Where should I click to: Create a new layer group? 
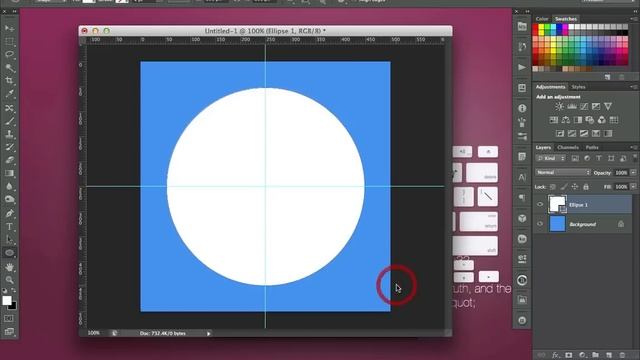pyautogui.click(x=596, y=355)
